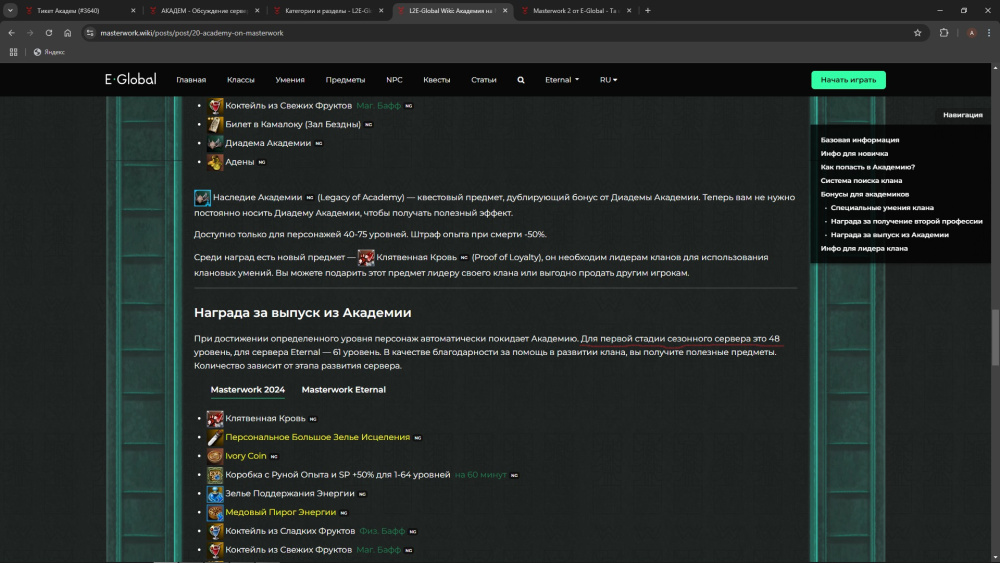This screenshot has width=1000, height=563.
Task: Bookmark this page with the star icon
Action: [x=917, y=32]
